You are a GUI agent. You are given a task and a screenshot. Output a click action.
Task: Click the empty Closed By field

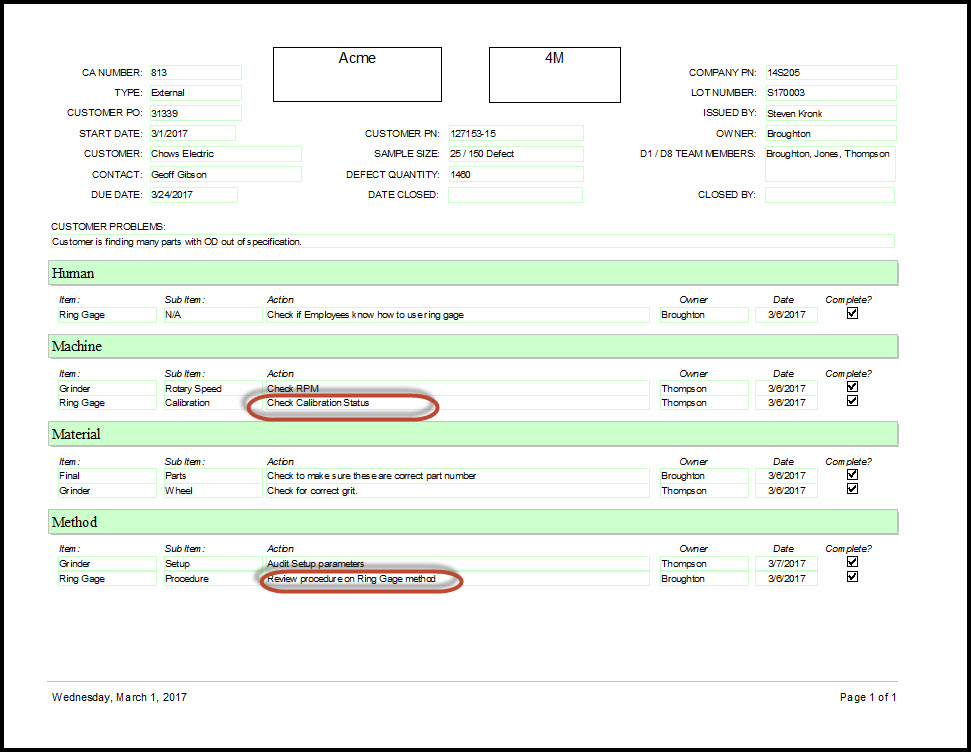point(830,195)
